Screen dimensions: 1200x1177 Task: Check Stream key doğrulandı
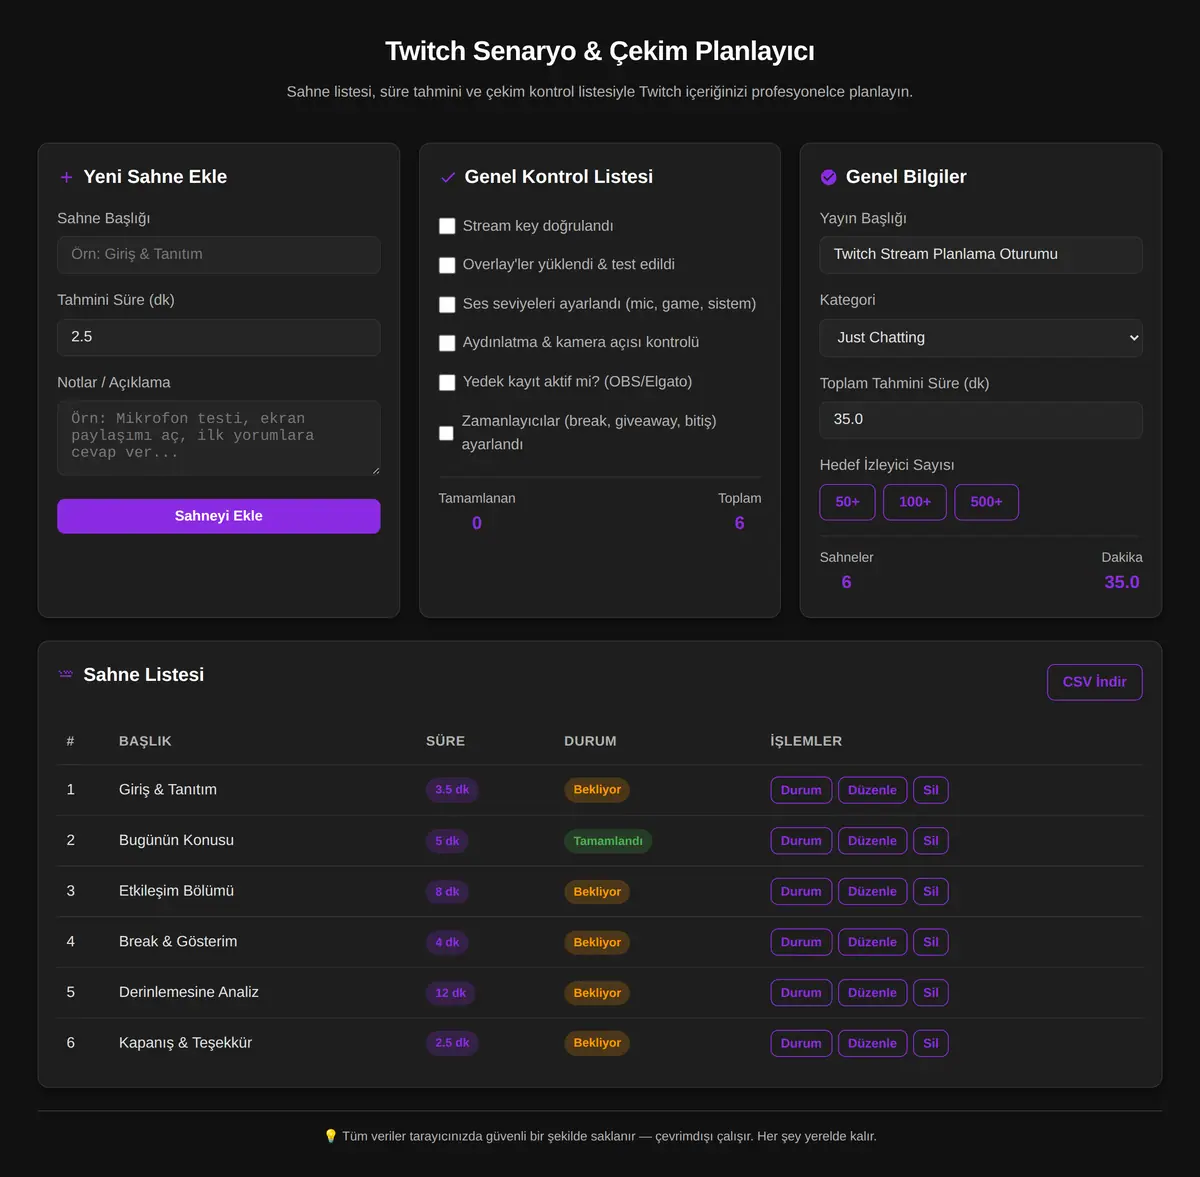pos(447,226)
